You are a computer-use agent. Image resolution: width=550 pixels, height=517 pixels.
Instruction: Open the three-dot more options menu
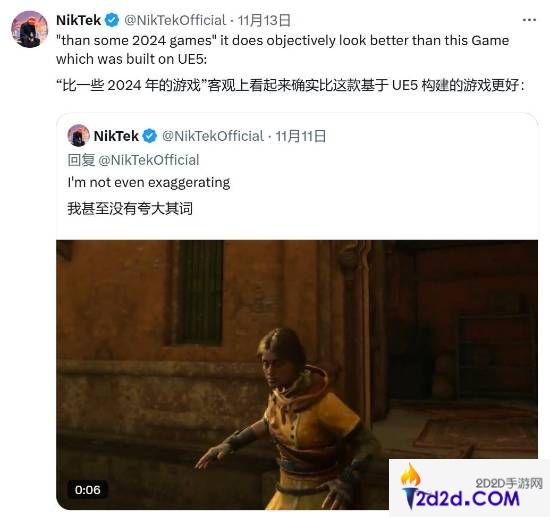[x=529, y=20]
